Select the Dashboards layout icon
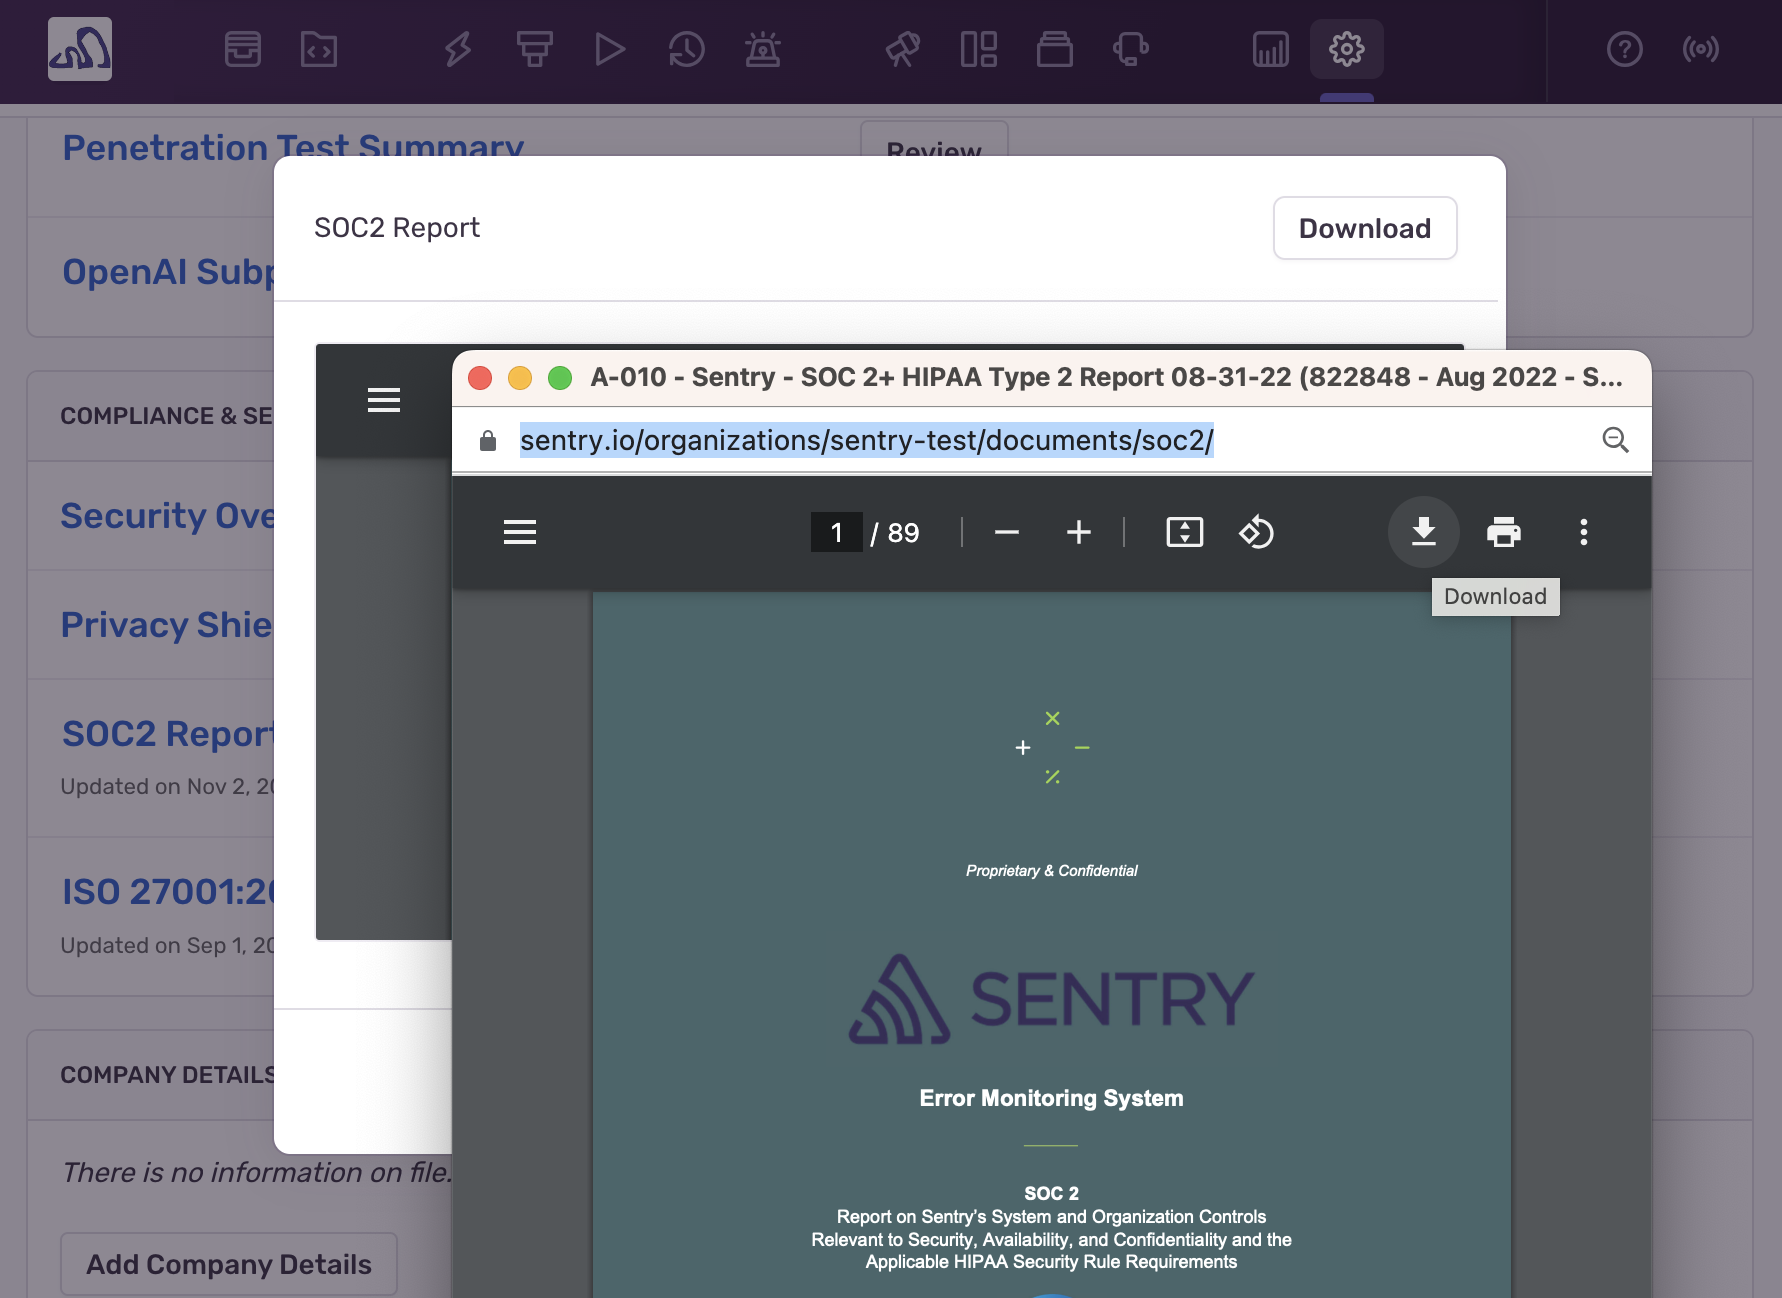This screenshot has height=1298, width=1782. click(x=977, y=49)
